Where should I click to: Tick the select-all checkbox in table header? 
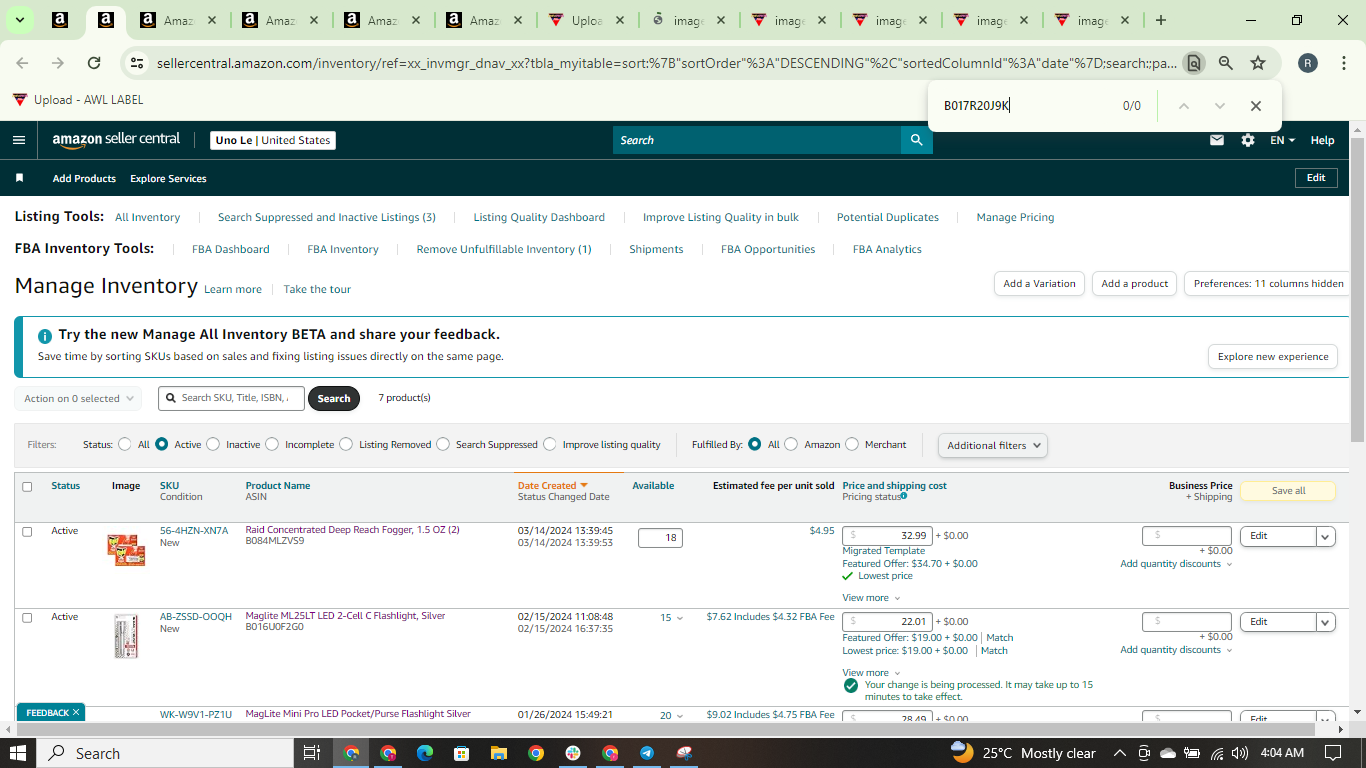[27, 487]
